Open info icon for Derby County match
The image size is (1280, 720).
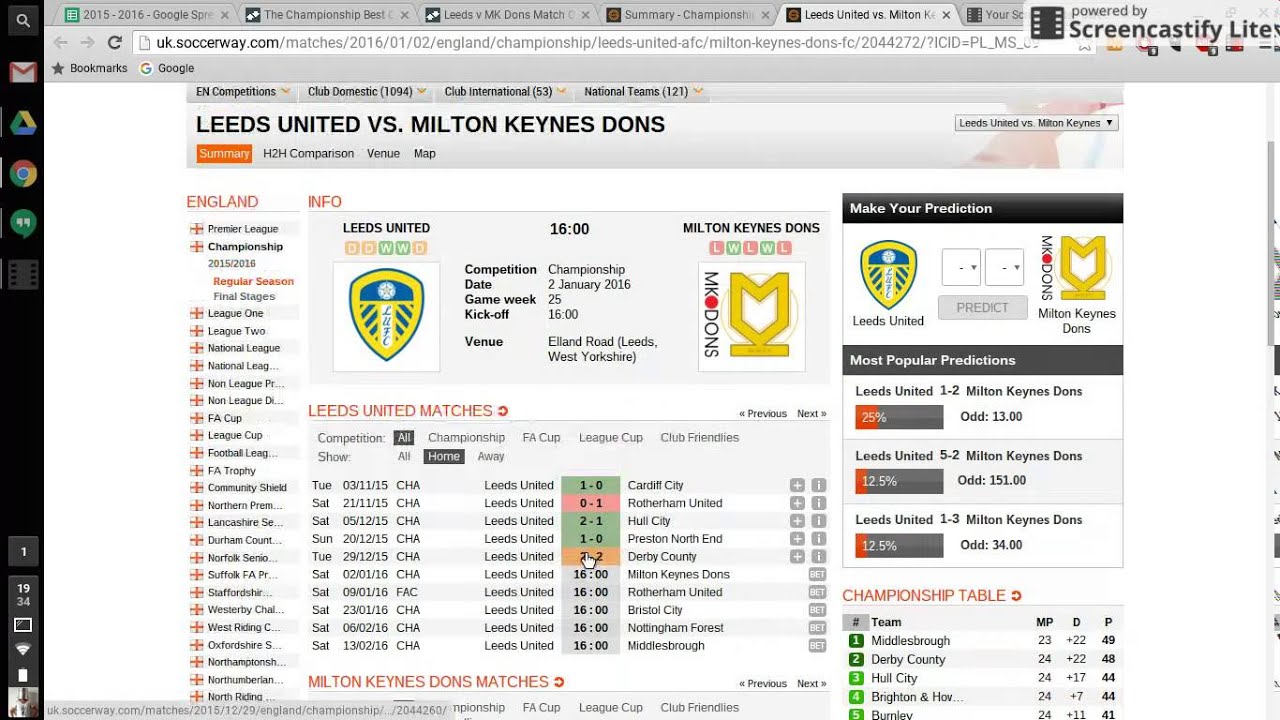pyautogui.click(x=818, y=557)
